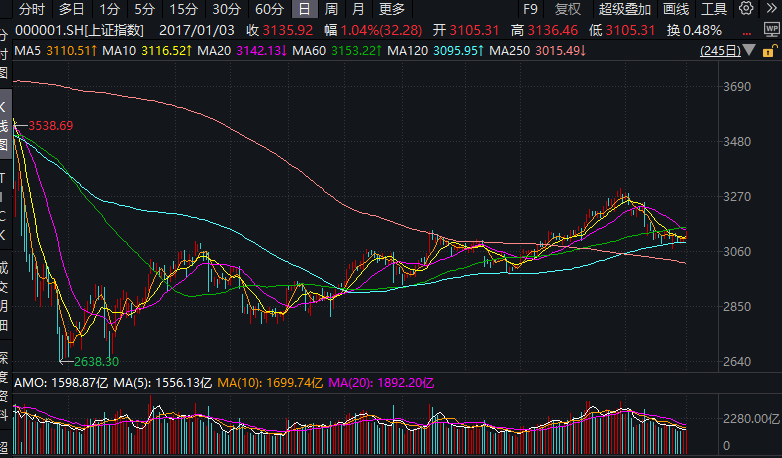Select the 分时 intraday tab
Screen dimensions: 782x458
pos(32,9)
